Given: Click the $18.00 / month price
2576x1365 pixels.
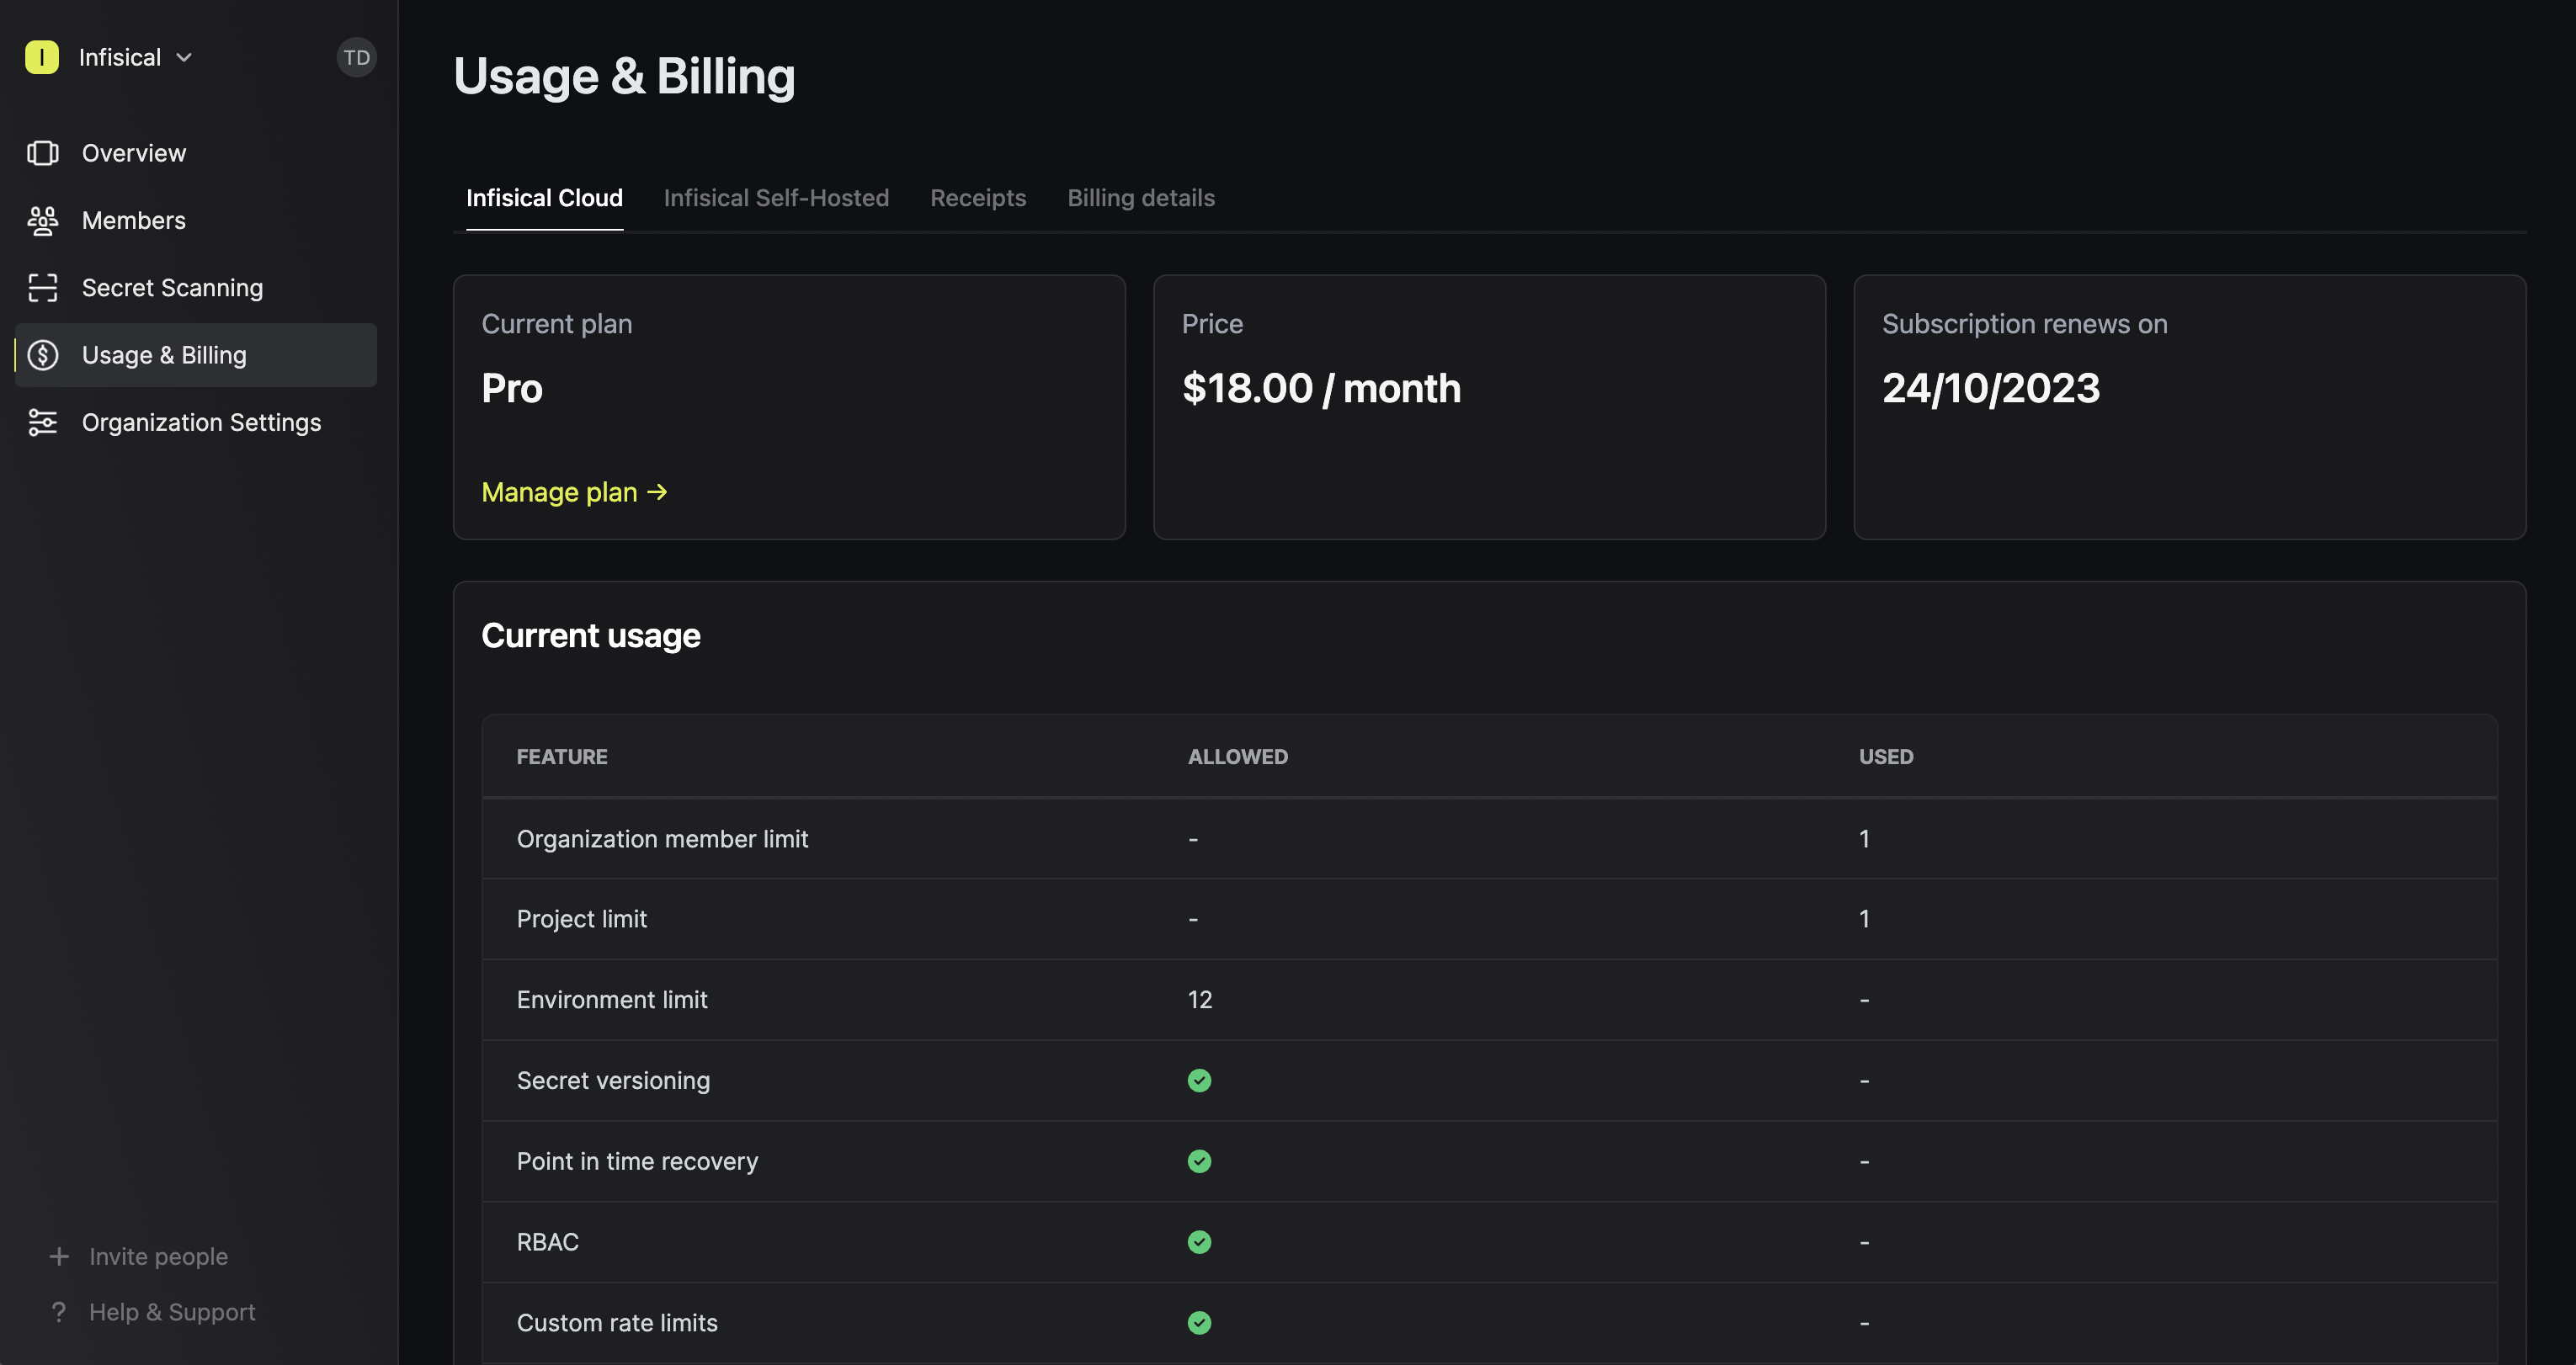Looking at the screenshot, I should pyautogui.click(x=1321, y=388).
